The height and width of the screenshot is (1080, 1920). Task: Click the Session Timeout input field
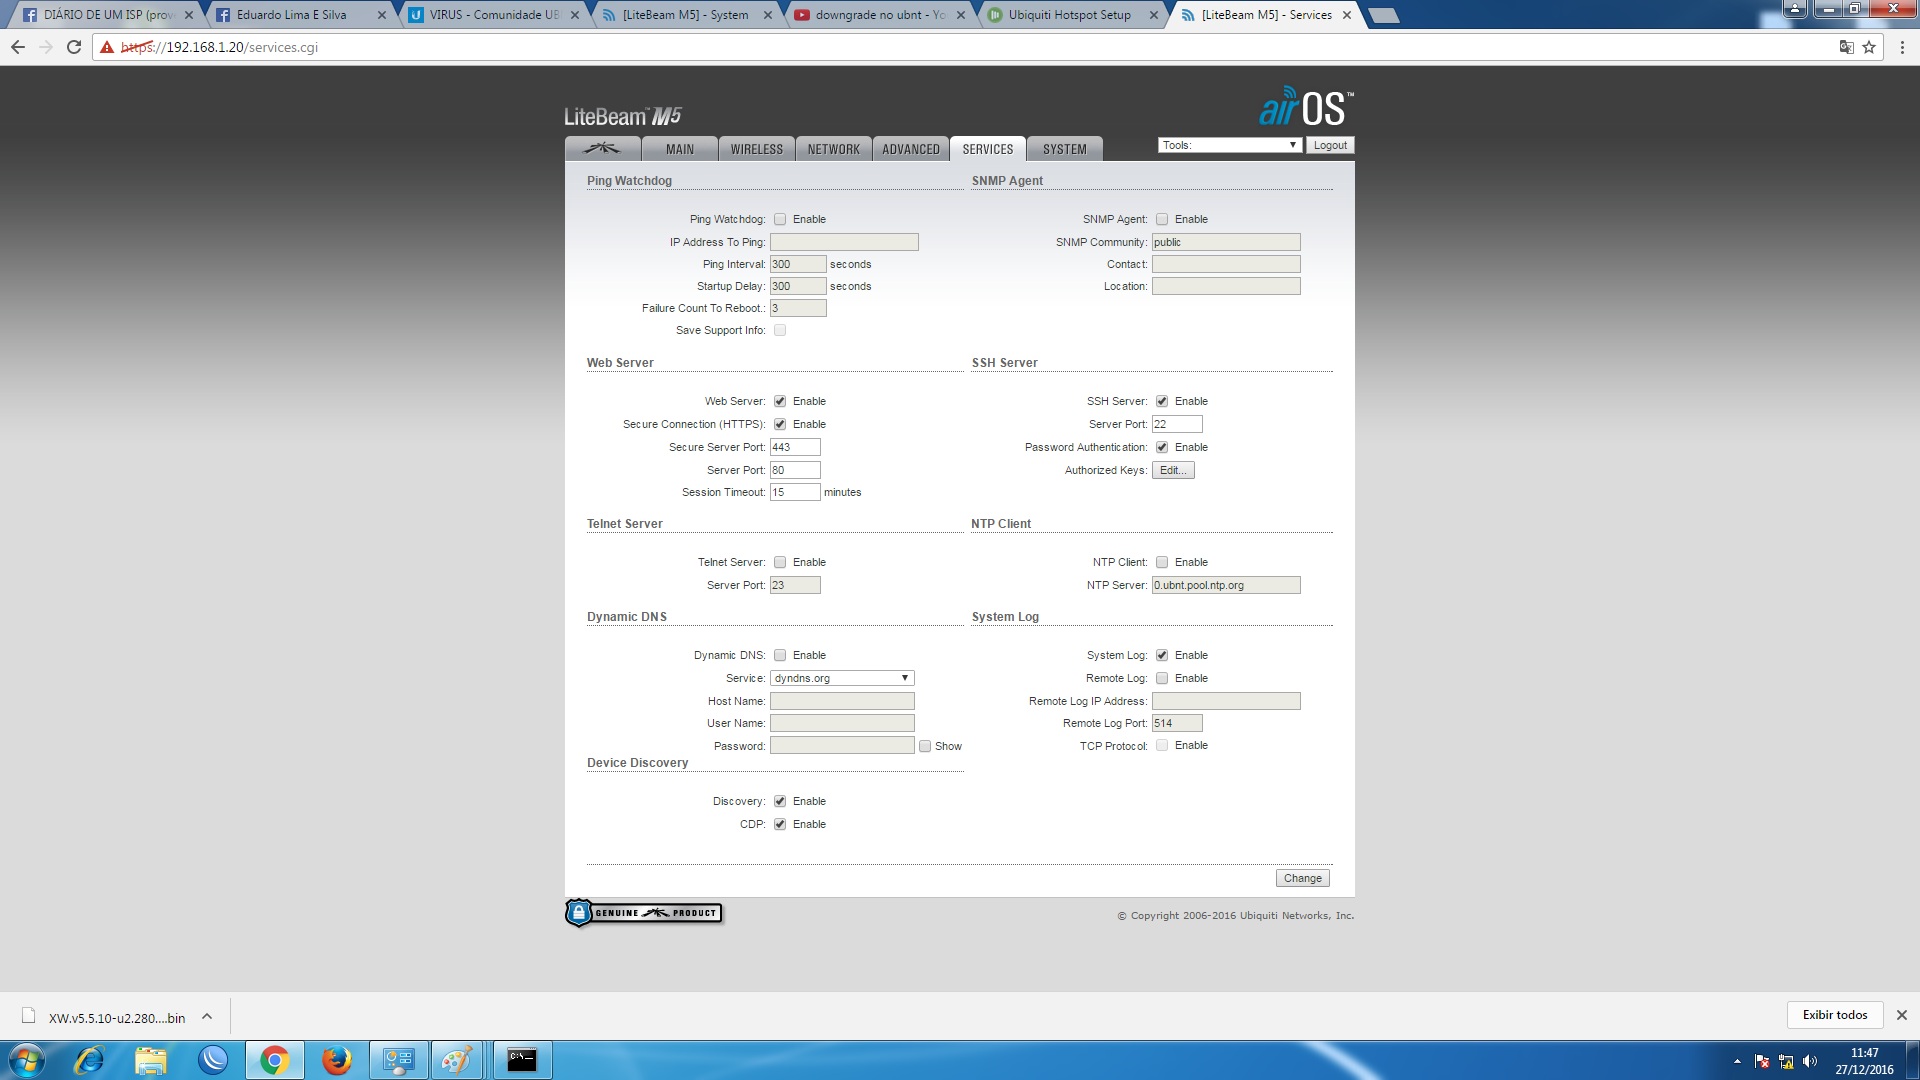[x=794, y=492]
